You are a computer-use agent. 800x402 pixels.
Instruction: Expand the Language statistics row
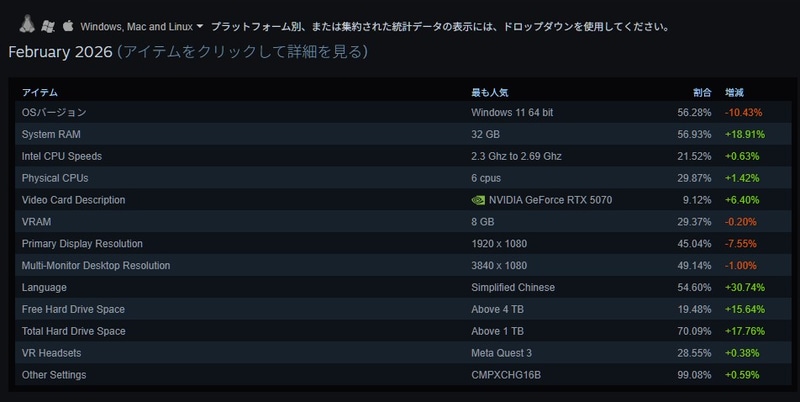(45, 287)
